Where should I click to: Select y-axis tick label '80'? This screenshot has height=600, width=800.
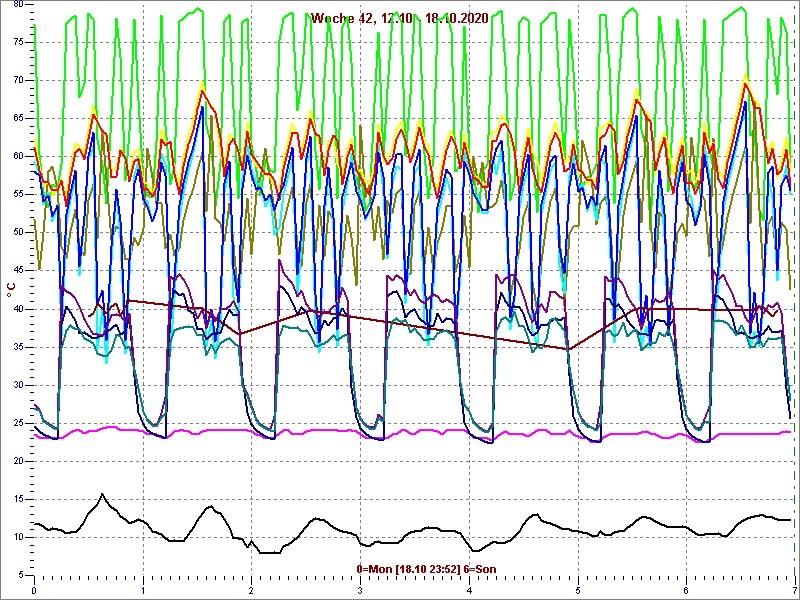[x=18, y=4]
